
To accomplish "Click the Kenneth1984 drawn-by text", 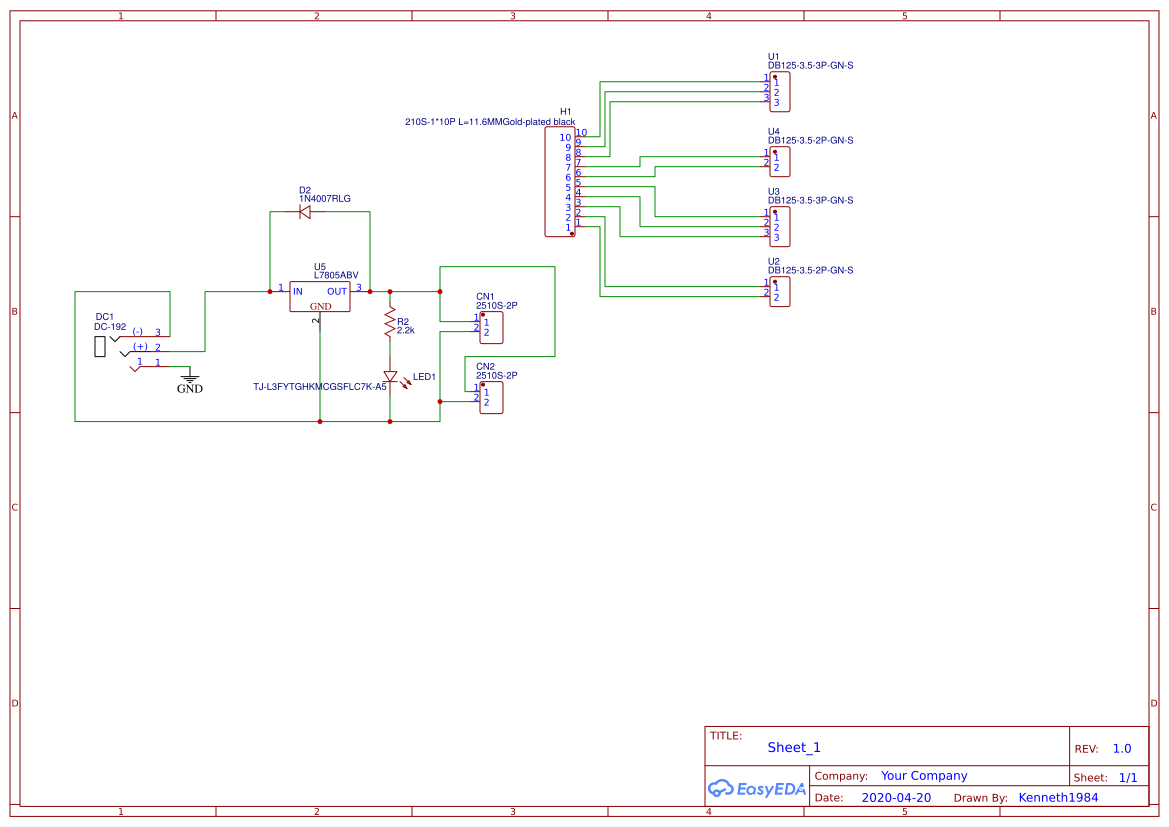I will point(1059,797).
